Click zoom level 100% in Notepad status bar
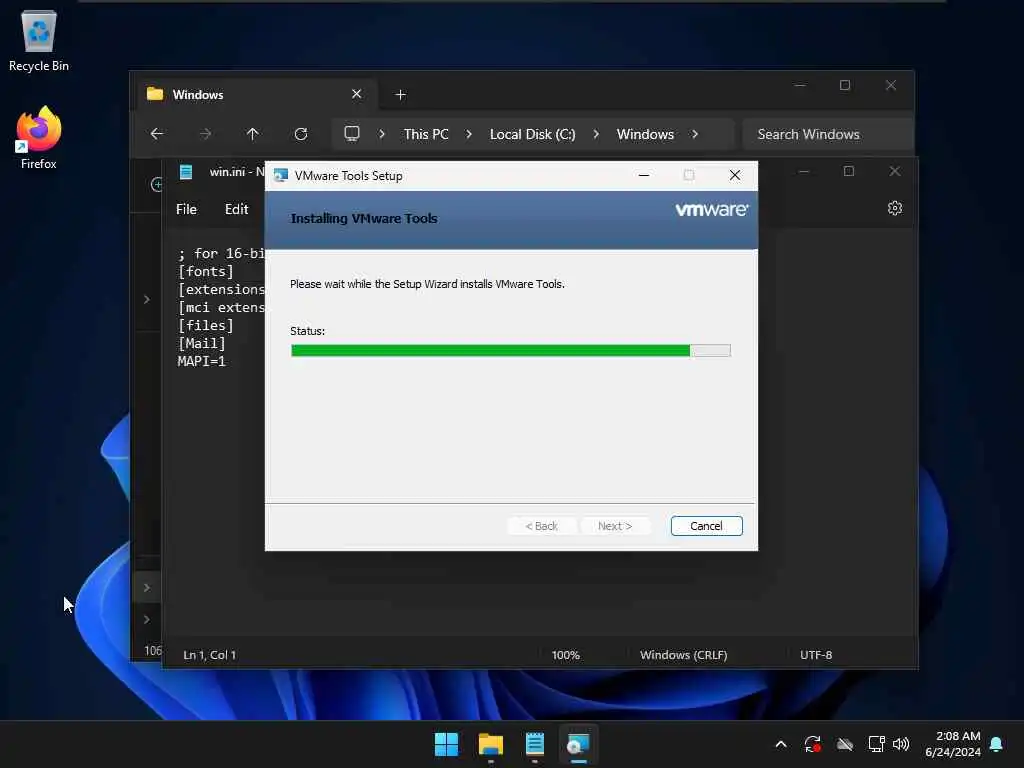Image resolution: width=1024 pixels, height=768 pixels. (x=566, y=654)
